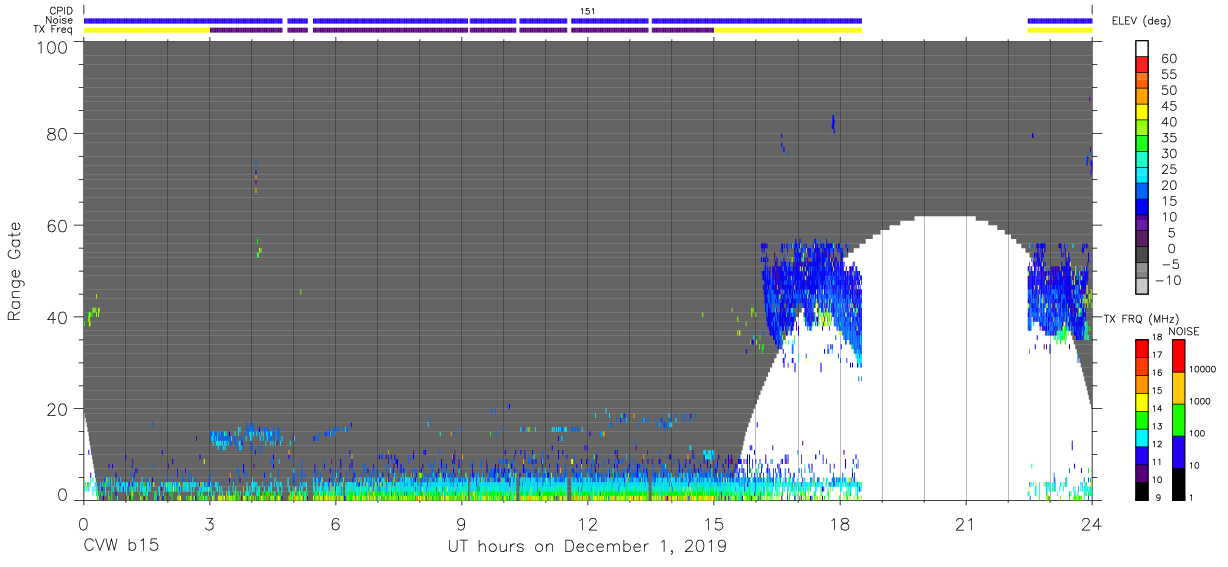Click the x-axis tick label '6'
Screen dimensions: 1228x567
tap(335, 524)
